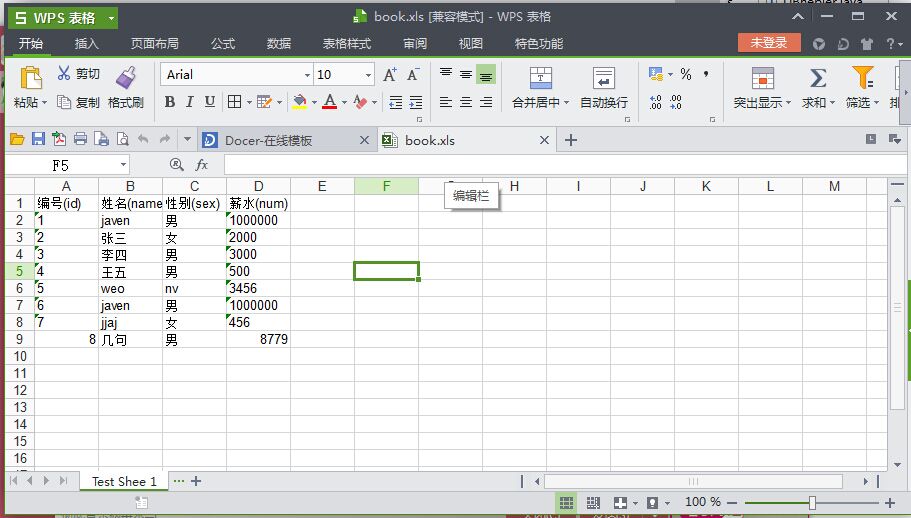Click the Highlight cells icon
This screenshot has width=911, height=518.
(x=762, y=77)
